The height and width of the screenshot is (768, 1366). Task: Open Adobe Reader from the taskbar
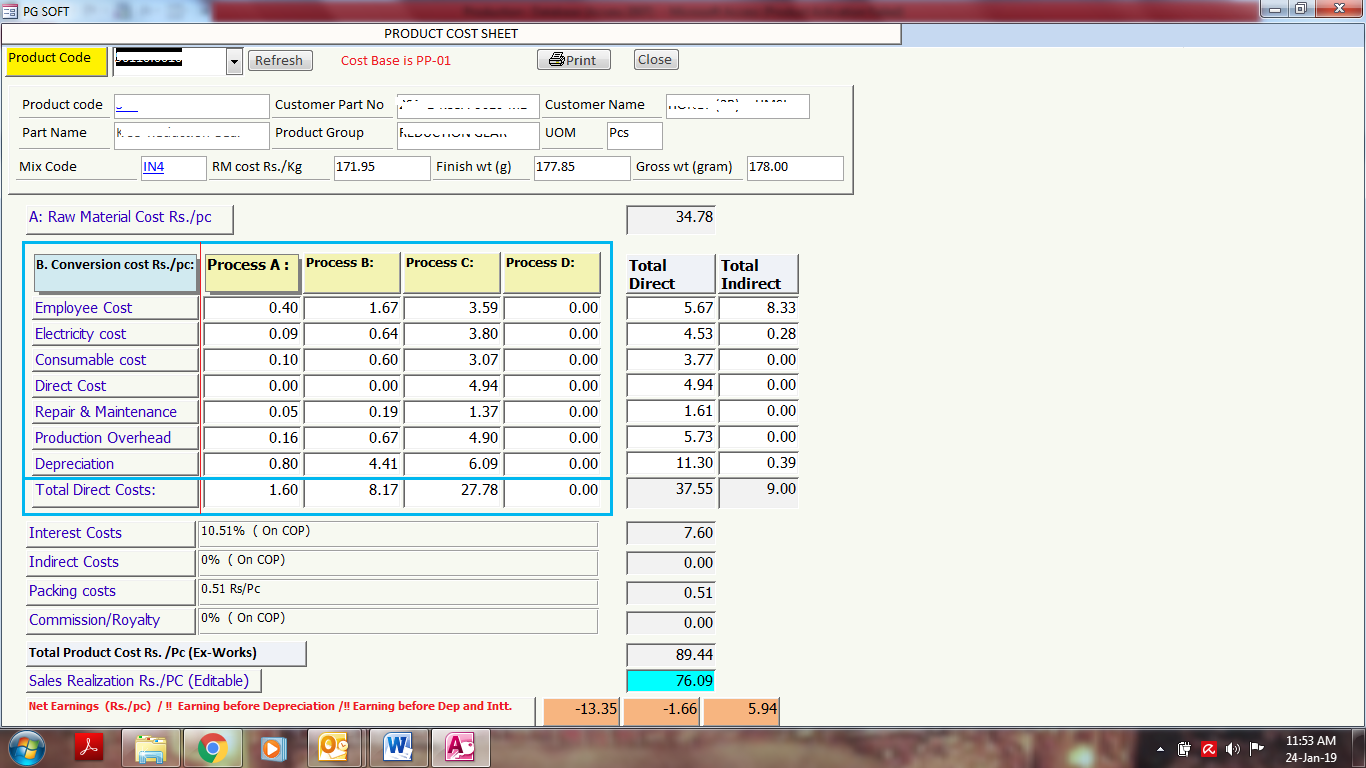(90, 748)
